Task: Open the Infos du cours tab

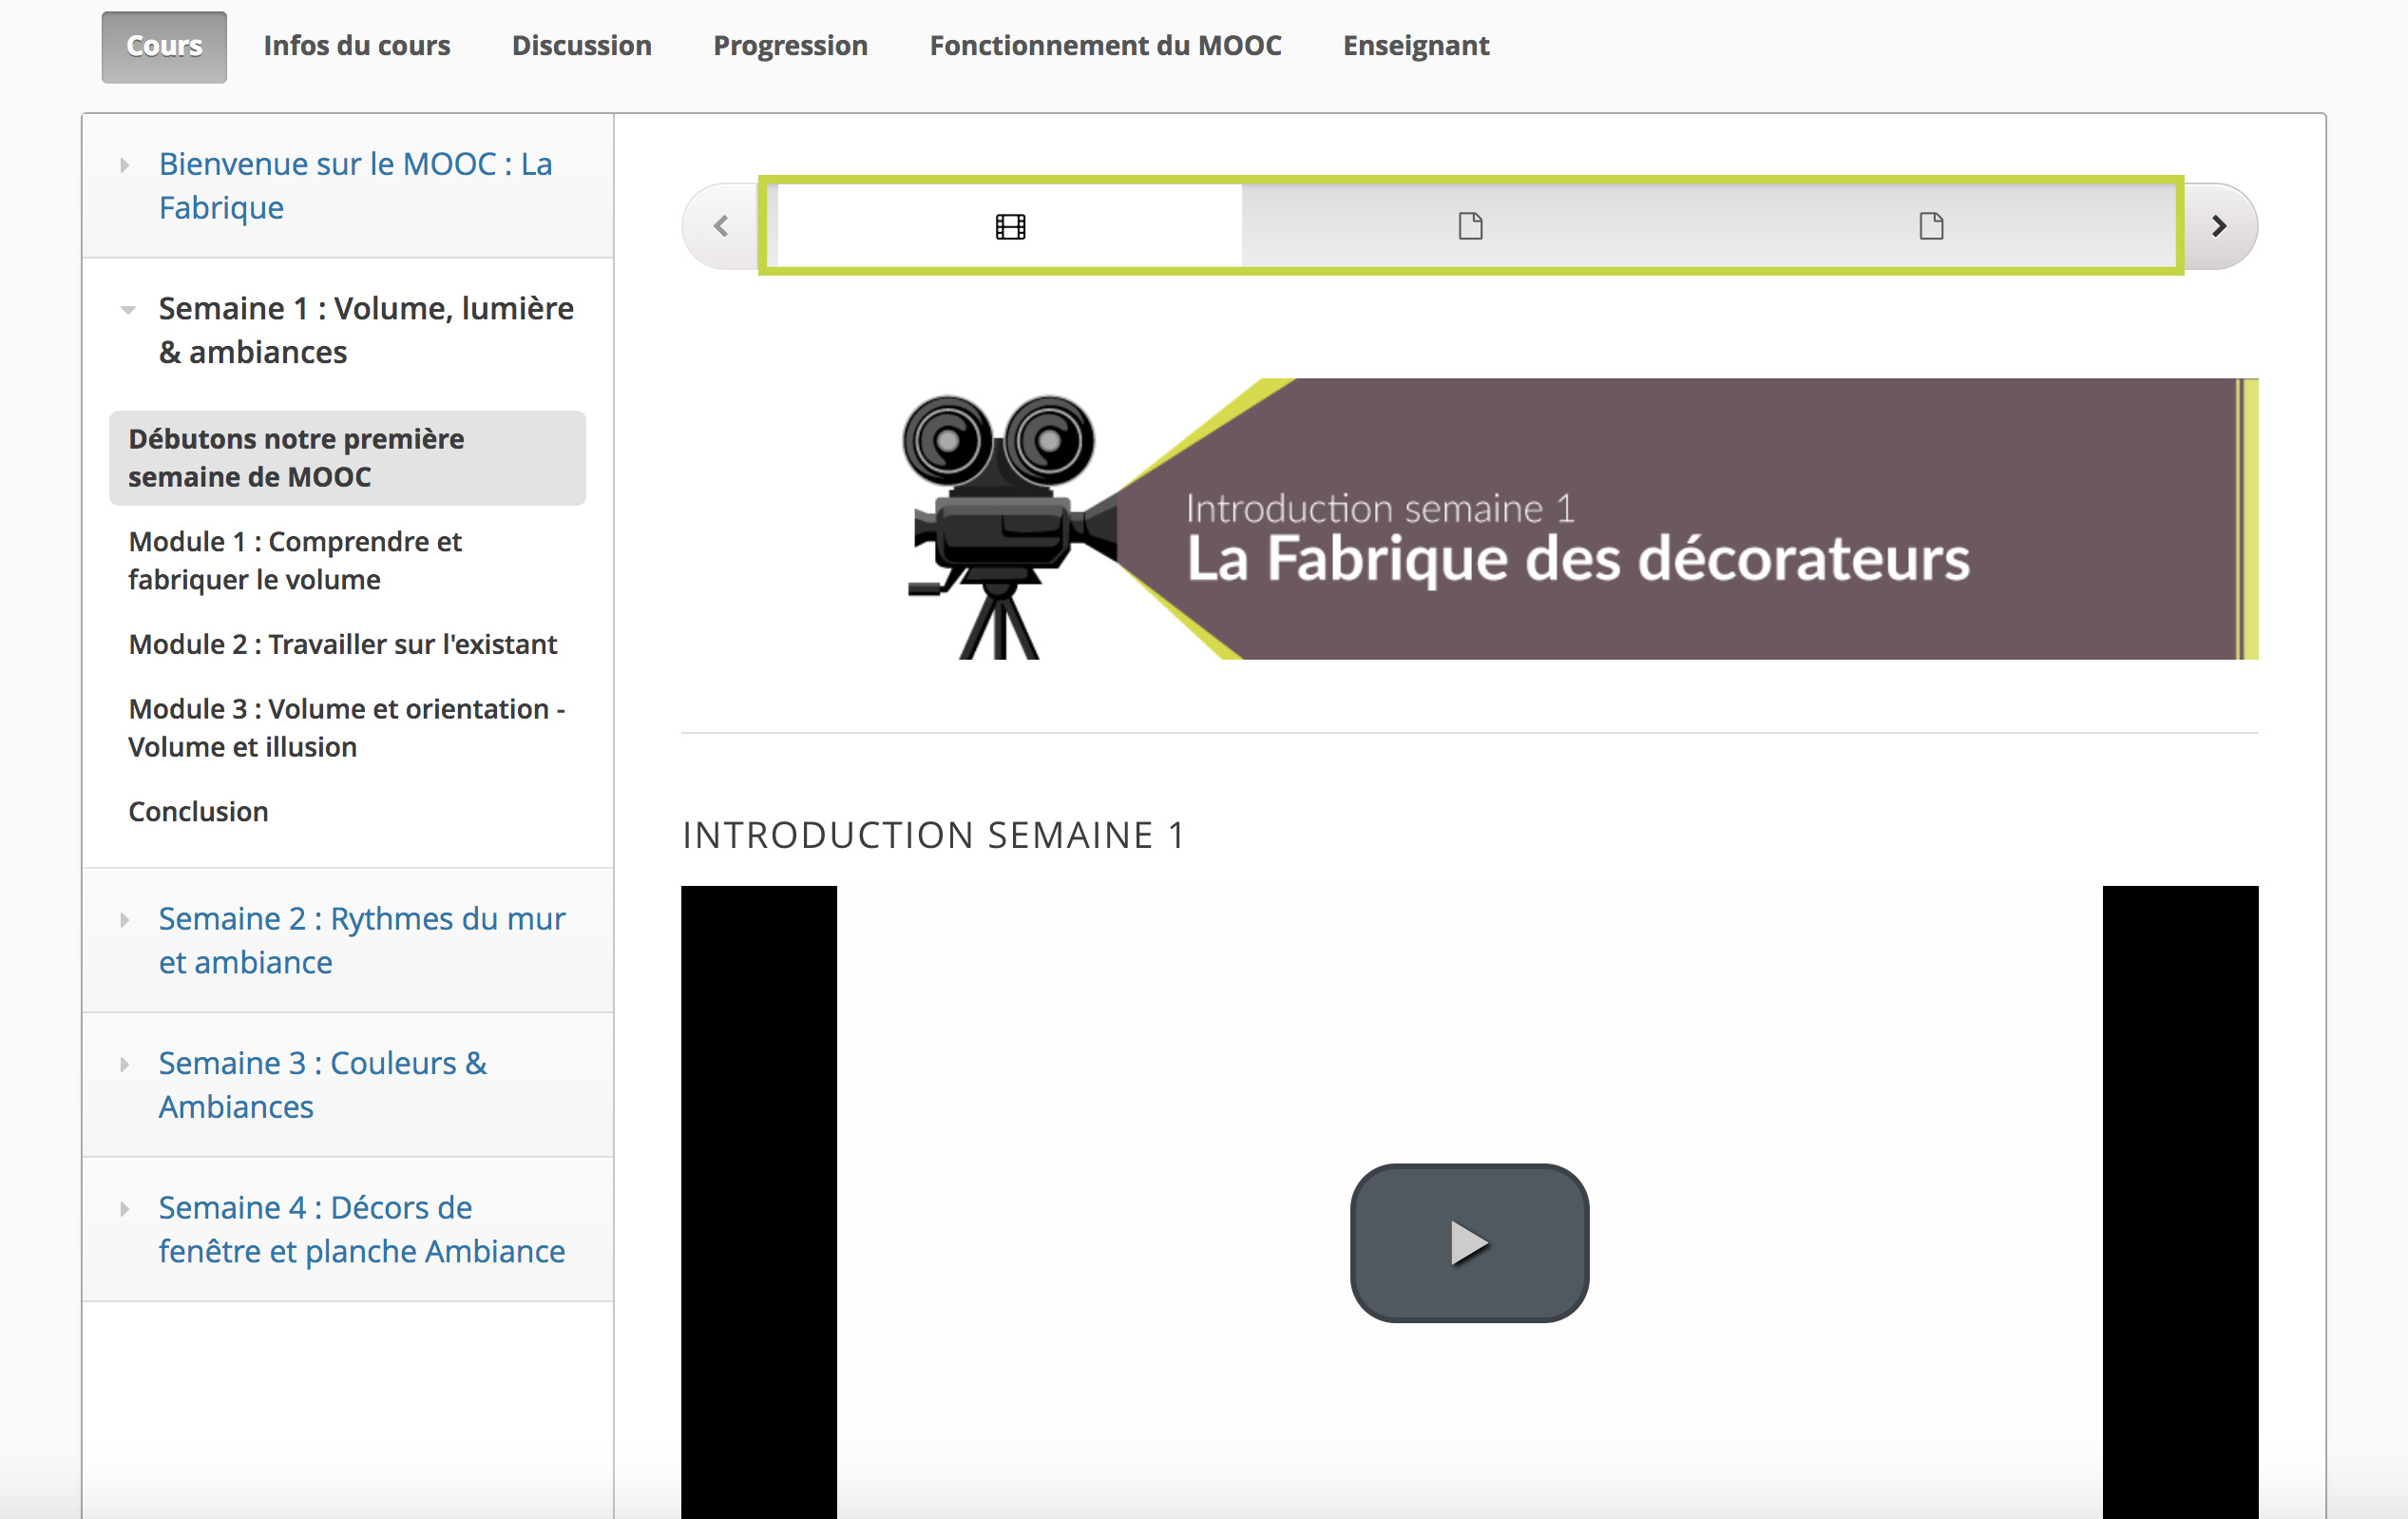Action: click(x=357, y=46)
